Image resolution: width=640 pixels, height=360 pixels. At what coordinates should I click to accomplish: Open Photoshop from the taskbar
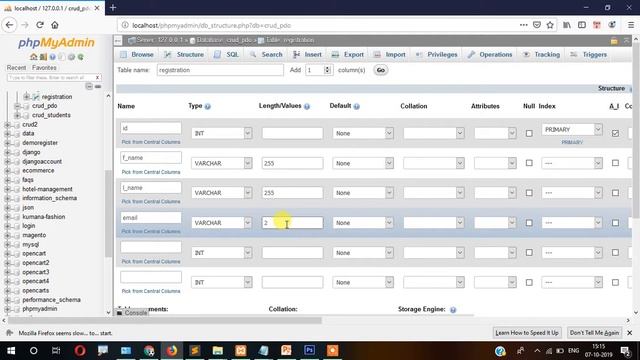coord(309,351)
